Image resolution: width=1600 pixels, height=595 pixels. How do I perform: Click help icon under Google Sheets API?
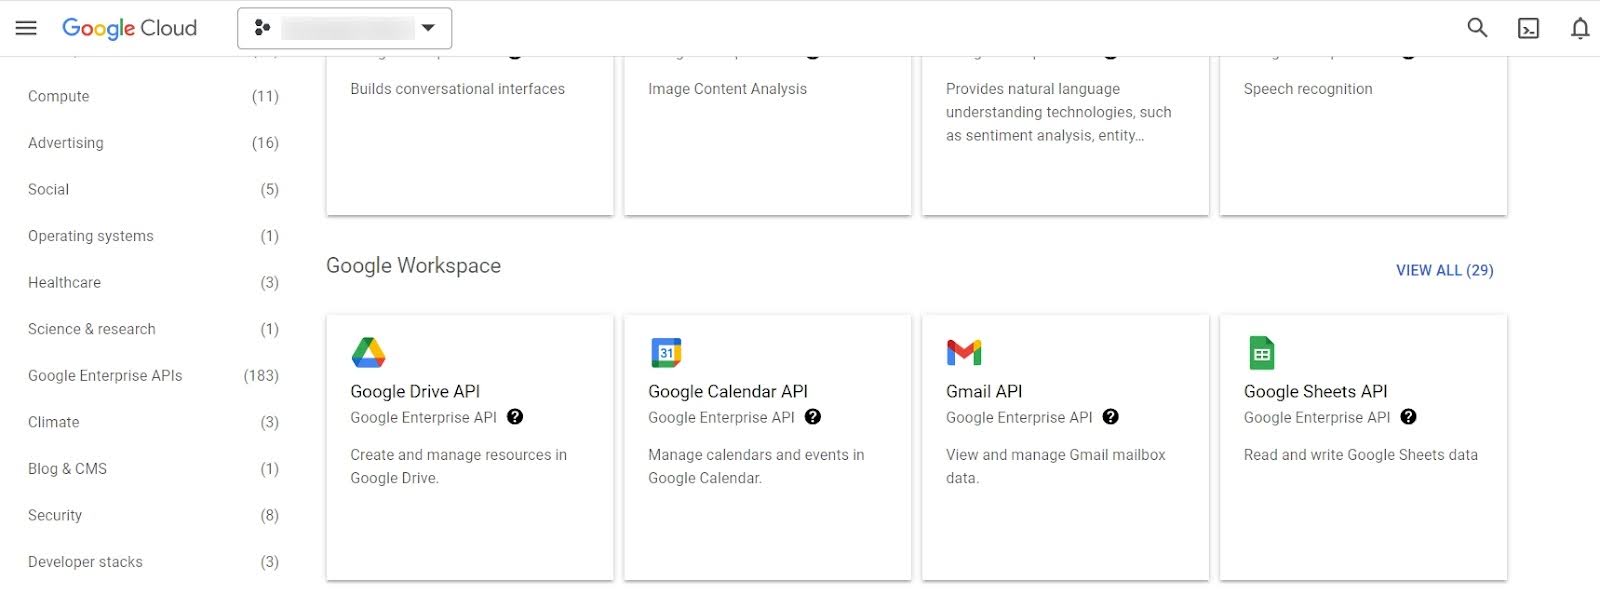pyautogui.click(x=1409, y=417)
